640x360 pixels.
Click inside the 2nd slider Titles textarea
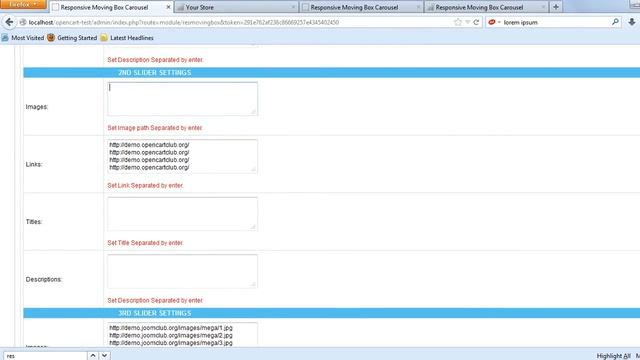click(x=182, y=214)
